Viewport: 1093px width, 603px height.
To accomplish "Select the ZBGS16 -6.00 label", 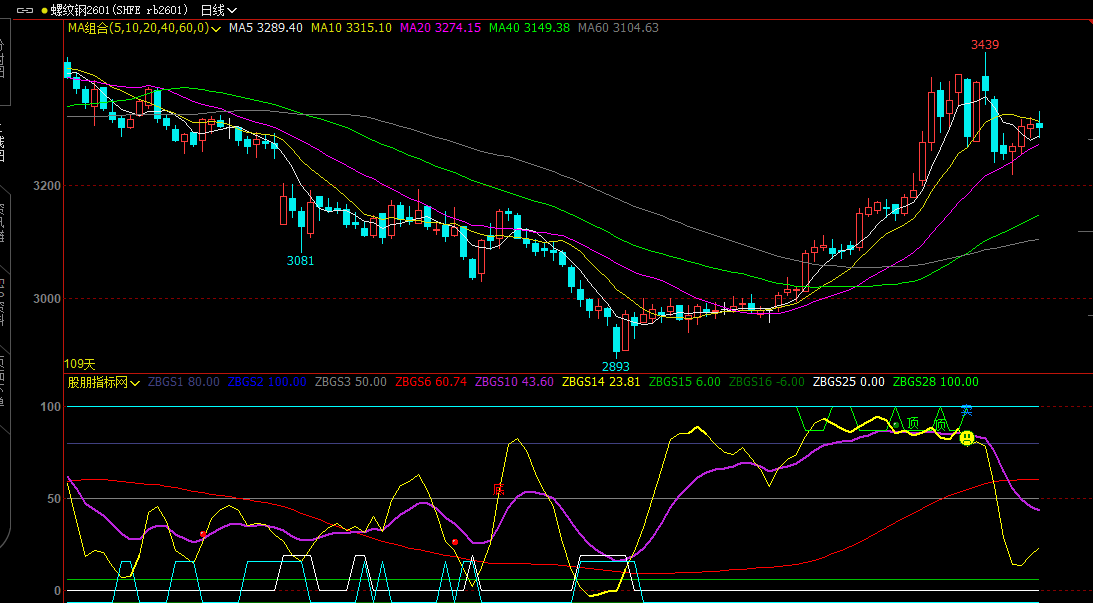I will pyautogui.click(x=767, y=382).
